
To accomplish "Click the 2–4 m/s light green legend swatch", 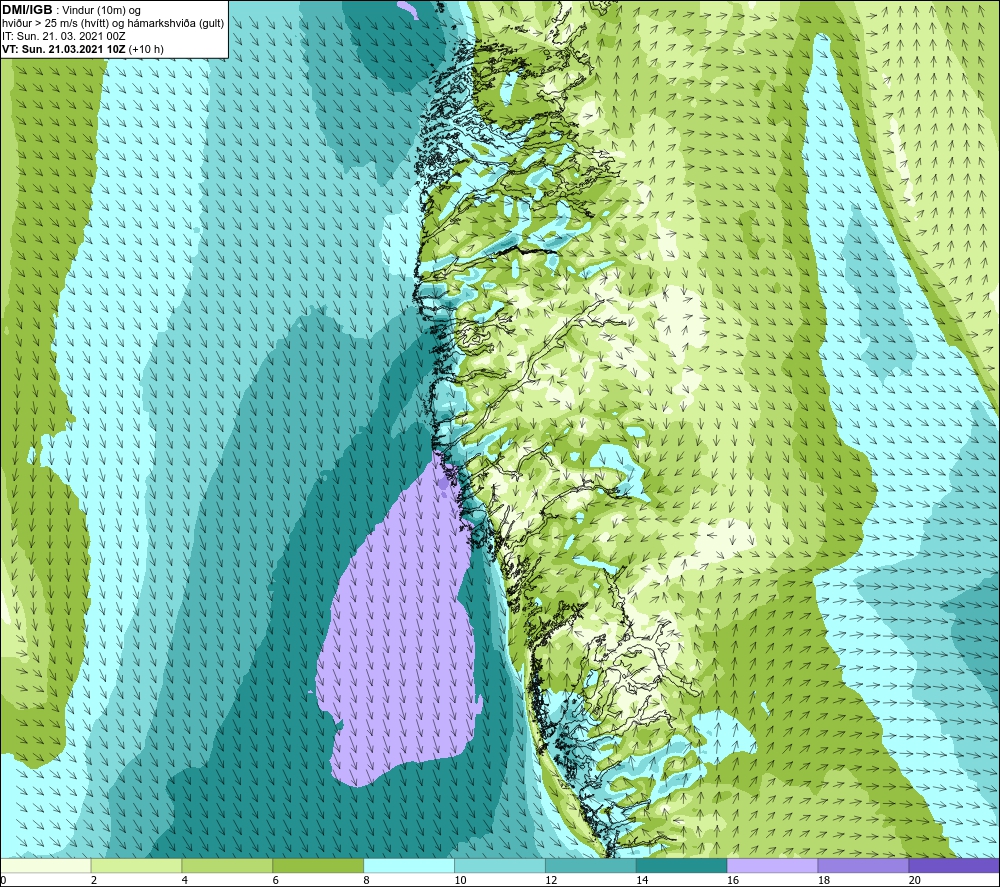I will 136,865.
